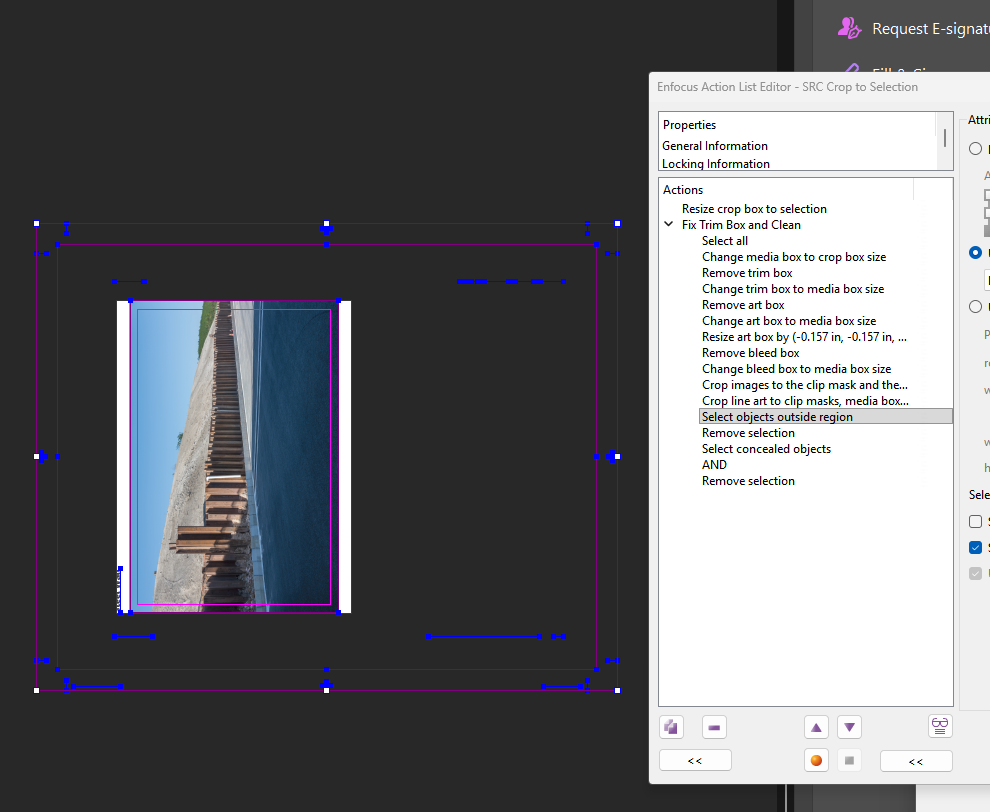This screenshot has height=812, width=990.
Task: Move selected action up with triangle icon
Action: coord(816,727)
